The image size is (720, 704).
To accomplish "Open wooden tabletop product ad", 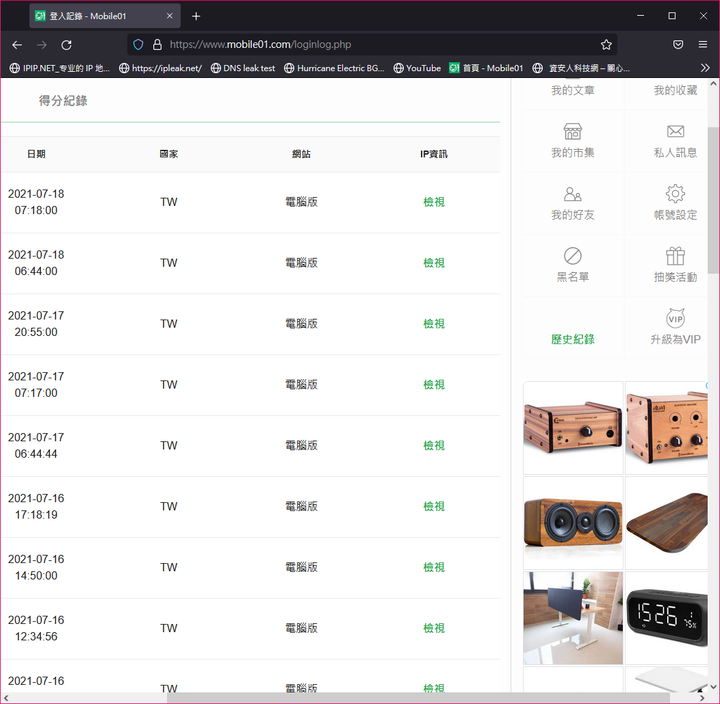I will 667,523.
